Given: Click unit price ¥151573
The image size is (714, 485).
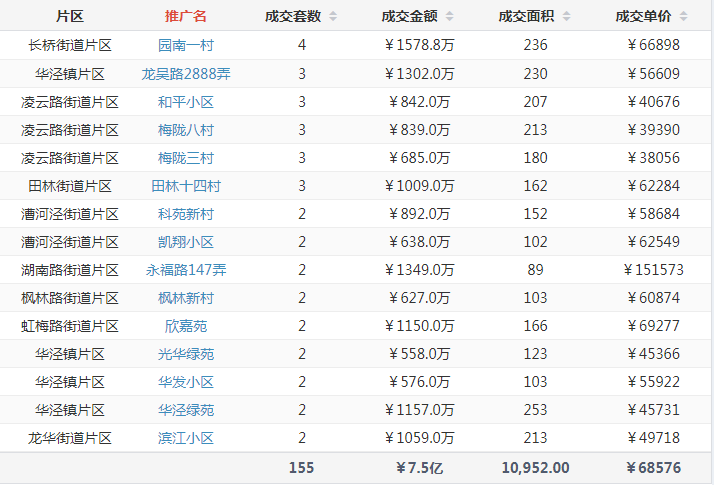Looking at the screenshot, I should click(653, 270).
